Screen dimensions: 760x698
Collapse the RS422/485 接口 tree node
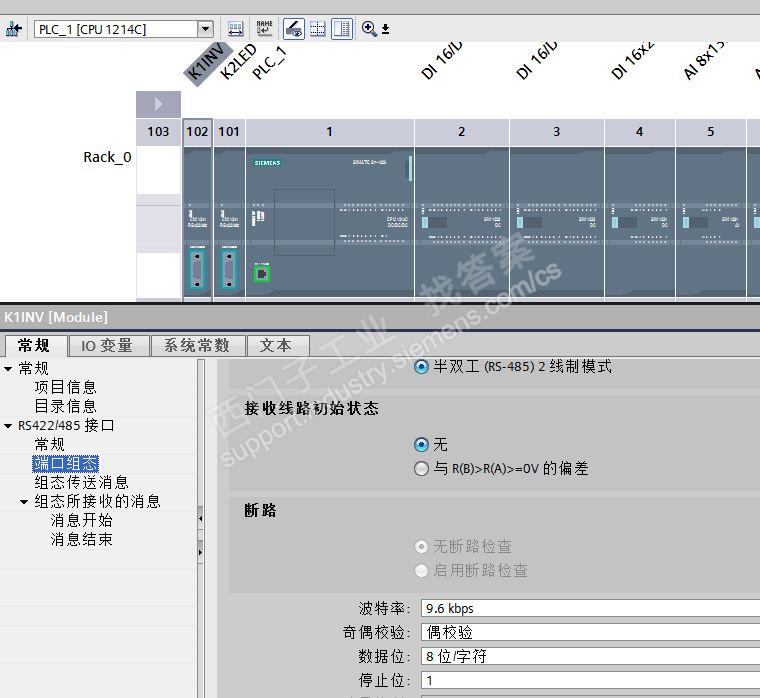(8, 426)
